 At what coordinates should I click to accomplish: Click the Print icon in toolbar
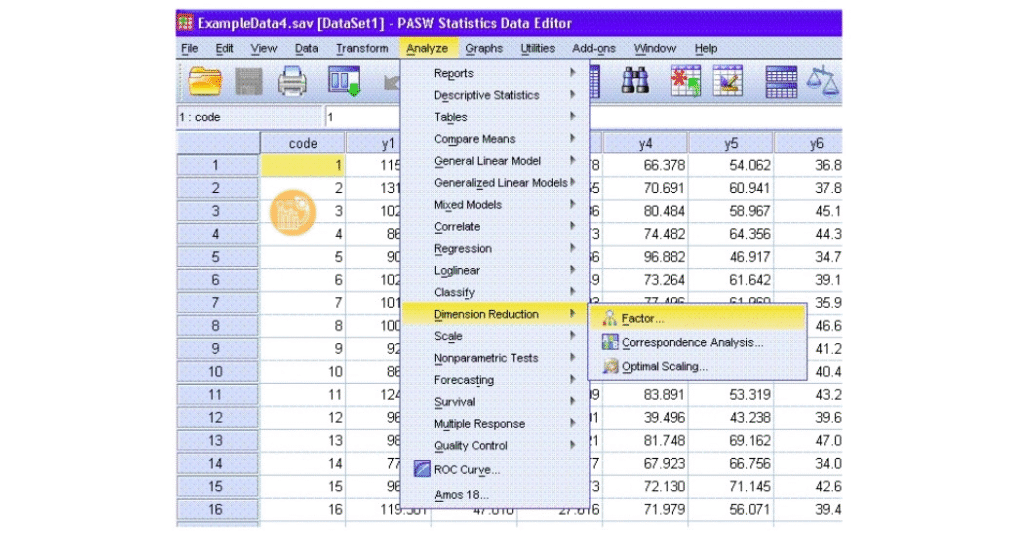tap(292, 82)
